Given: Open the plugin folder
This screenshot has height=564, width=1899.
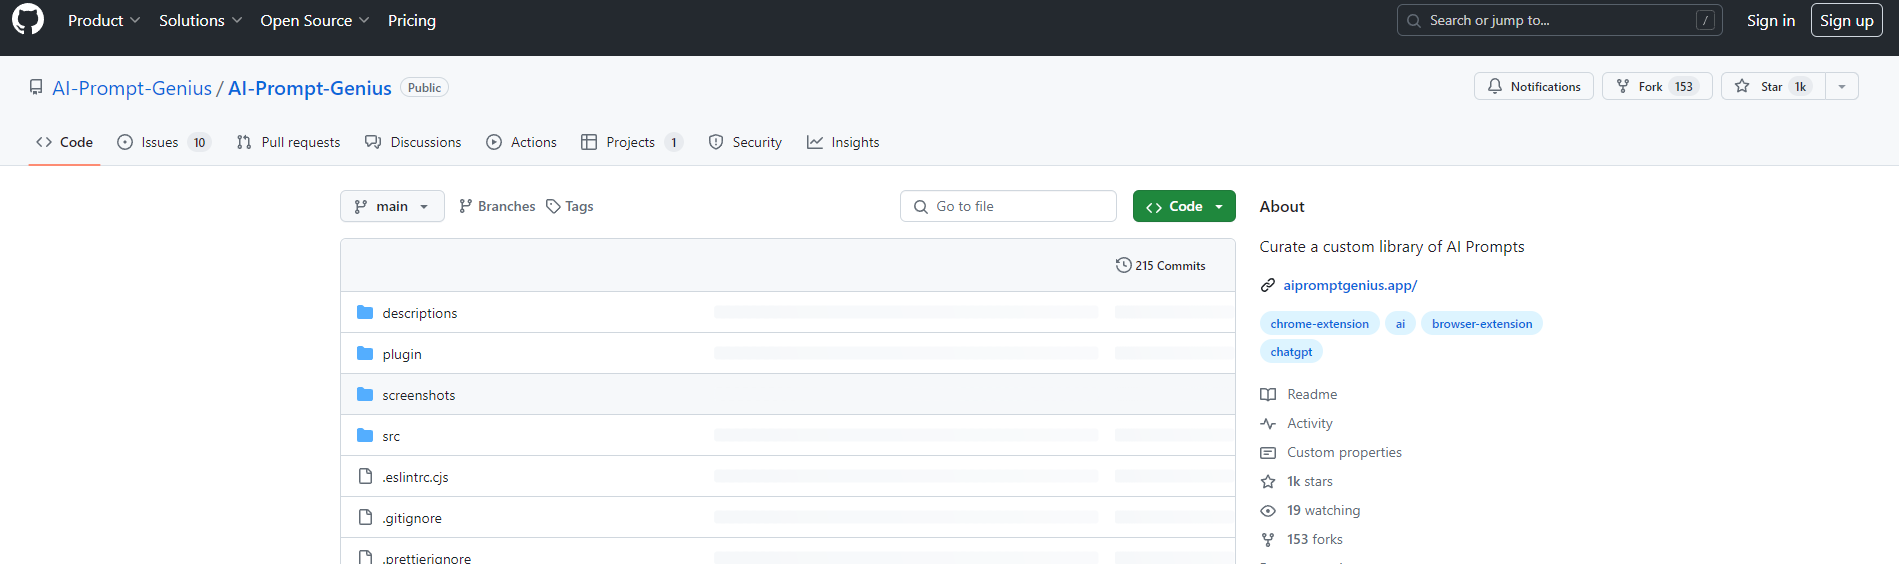Looking at the screenshot, I should 402,354.
